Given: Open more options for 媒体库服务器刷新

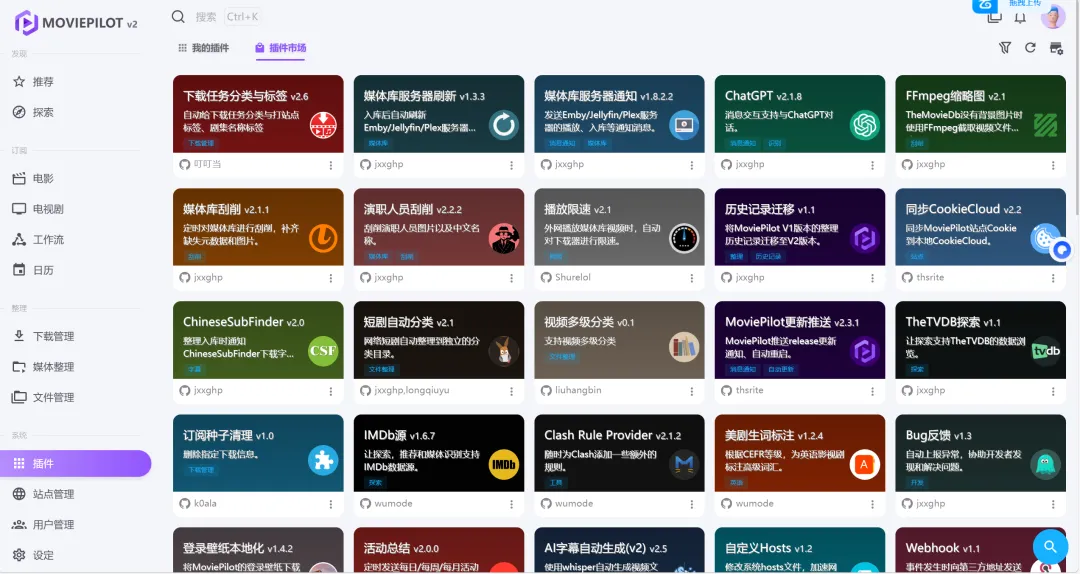Looking at the screenshot, I should pos(512,165).
